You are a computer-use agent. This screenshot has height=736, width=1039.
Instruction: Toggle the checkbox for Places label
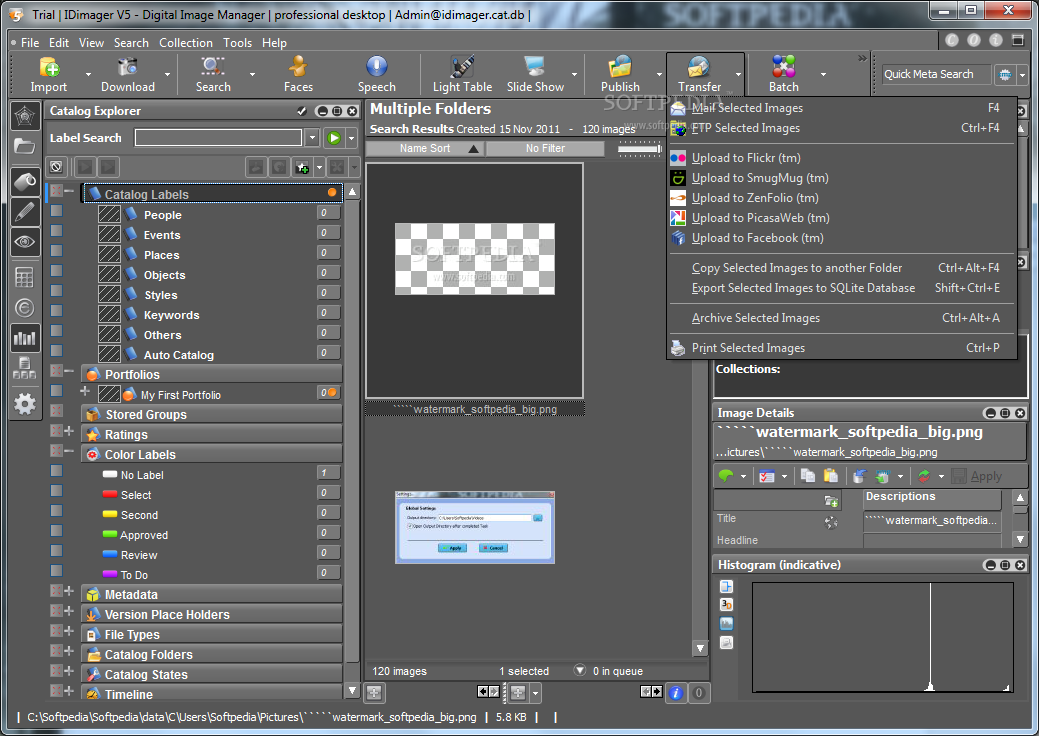point(56,250)
